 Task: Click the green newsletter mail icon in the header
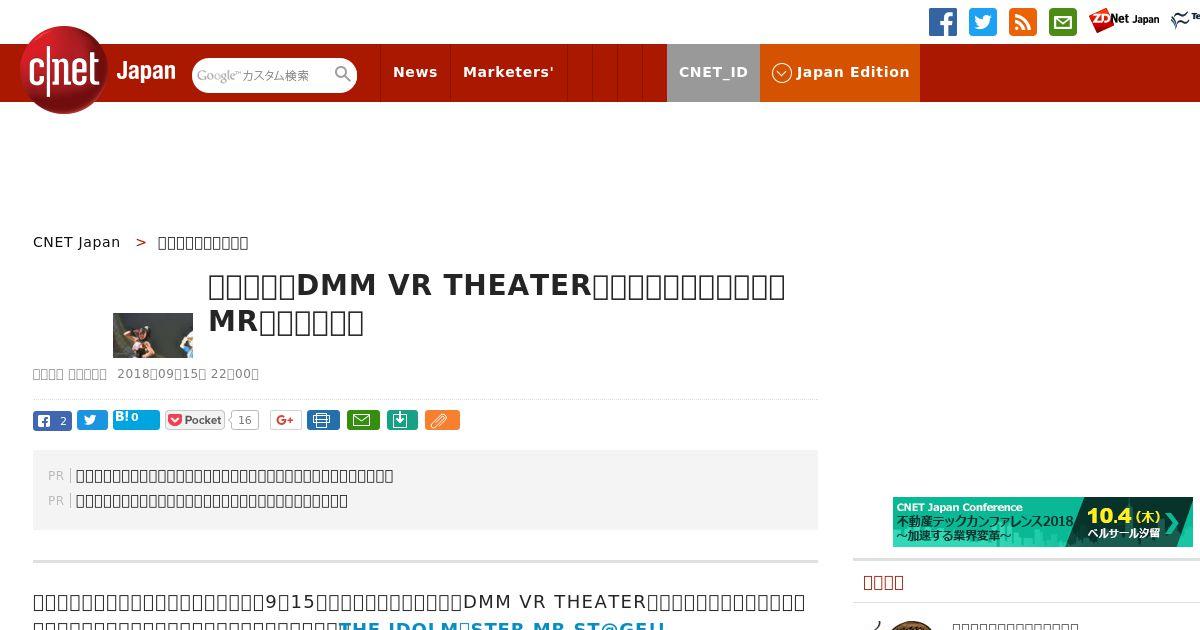(1063, 22)
